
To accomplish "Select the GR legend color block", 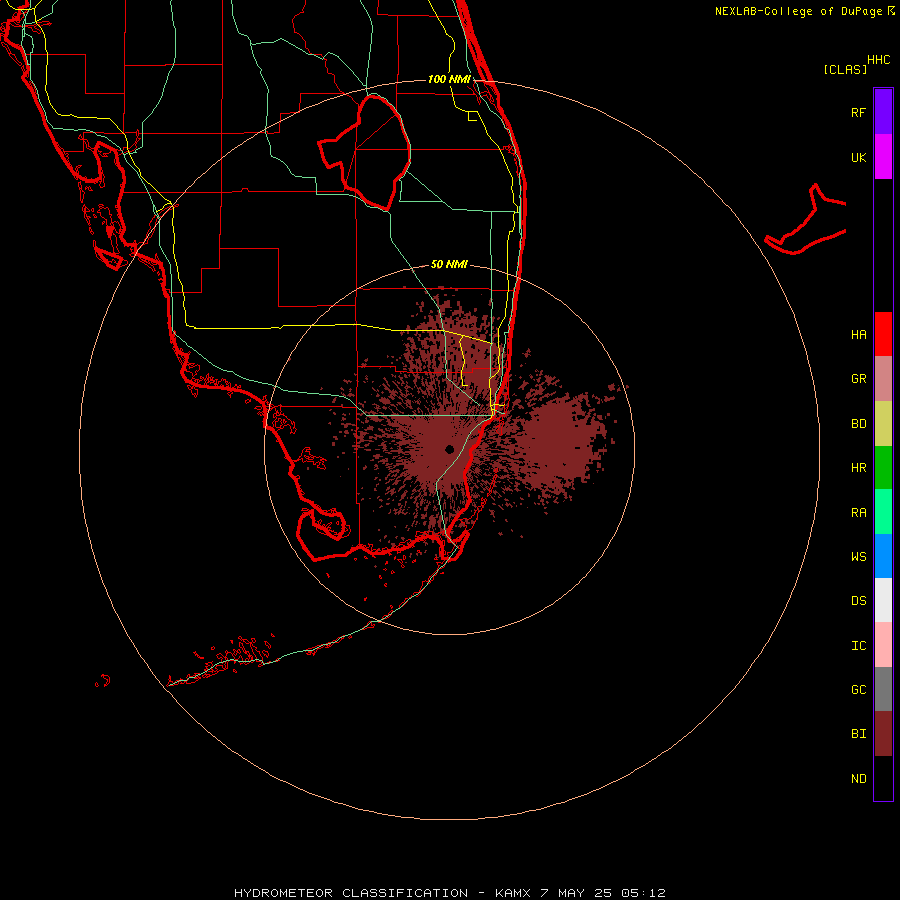I will pyautogui.click(x=883, y=379).
